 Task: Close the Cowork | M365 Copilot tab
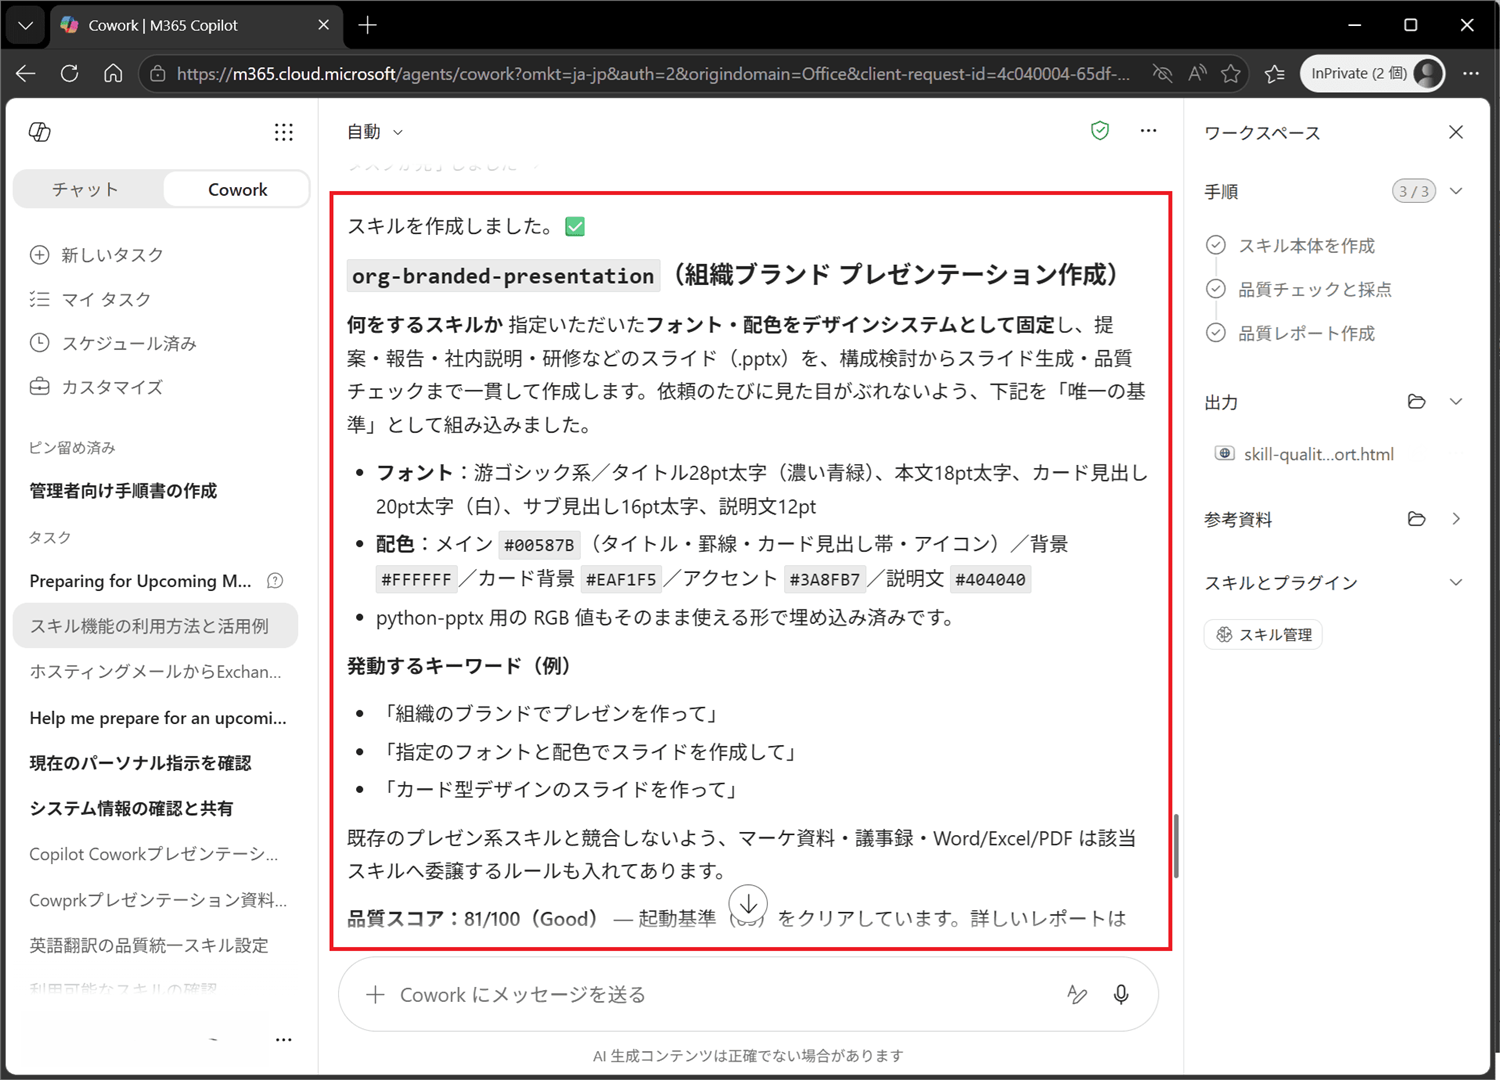tap(323, 25)
